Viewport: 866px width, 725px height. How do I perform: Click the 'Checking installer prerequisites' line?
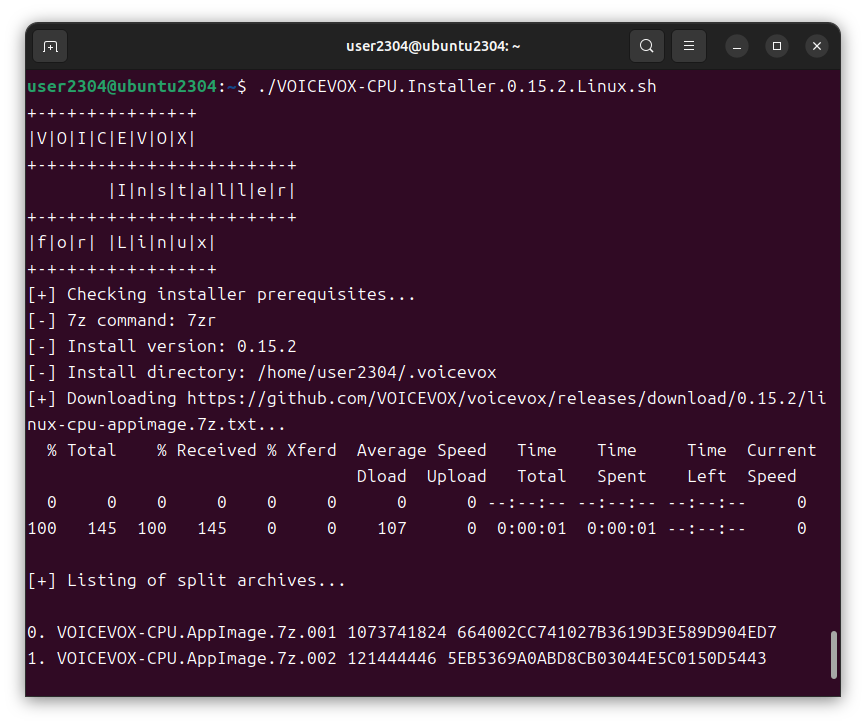click(221, 294)
